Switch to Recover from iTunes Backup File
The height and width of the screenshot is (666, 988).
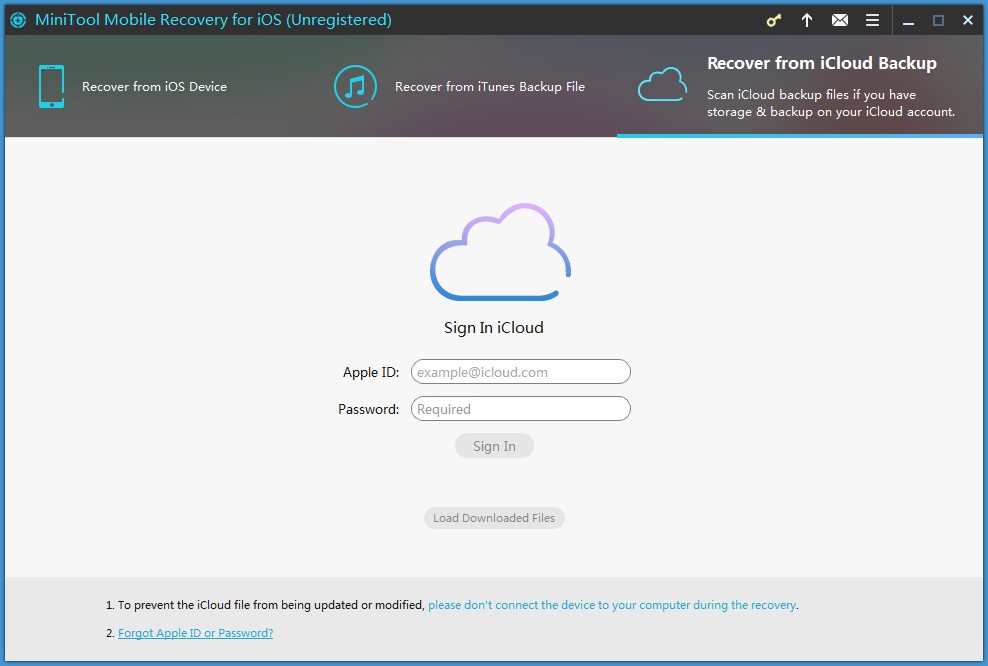pyautogui.click(x=490, y=86)
